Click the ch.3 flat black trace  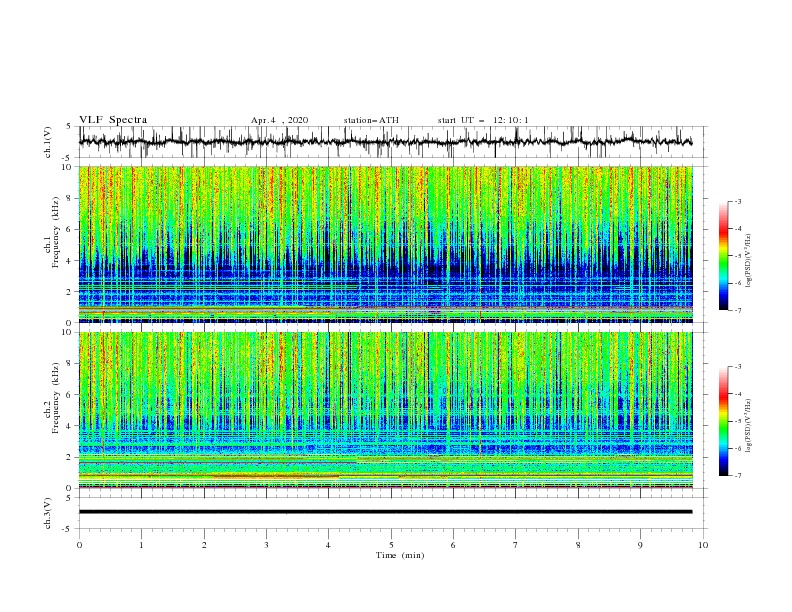pyautogui.click(x=386, y=512)
